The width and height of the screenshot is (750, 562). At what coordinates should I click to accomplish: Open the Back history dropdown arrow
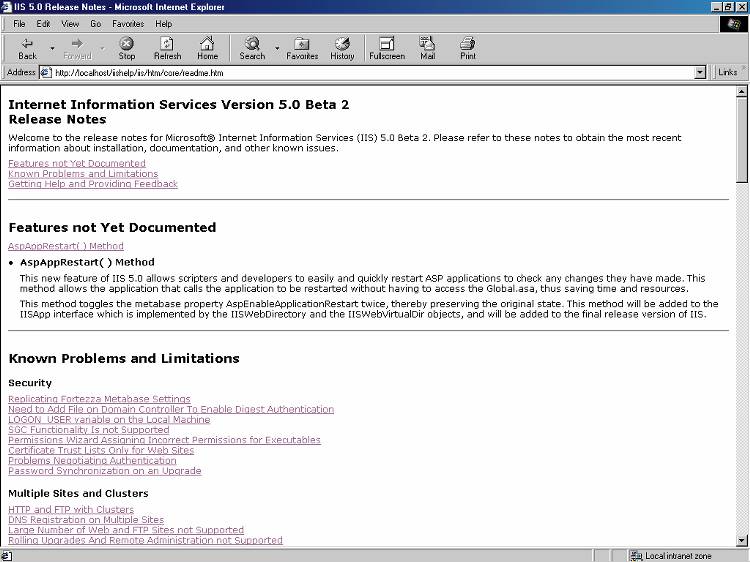pos(52,48)
